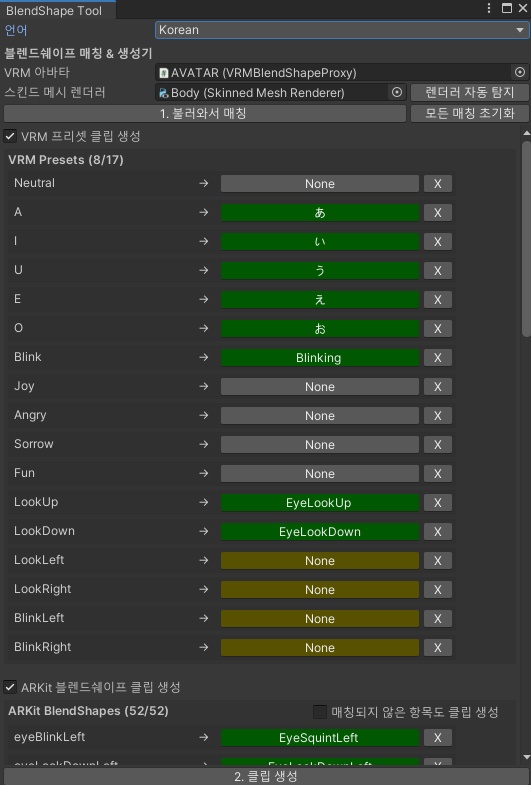Open the Angry blendshape selector showing None

click(320, 416)
